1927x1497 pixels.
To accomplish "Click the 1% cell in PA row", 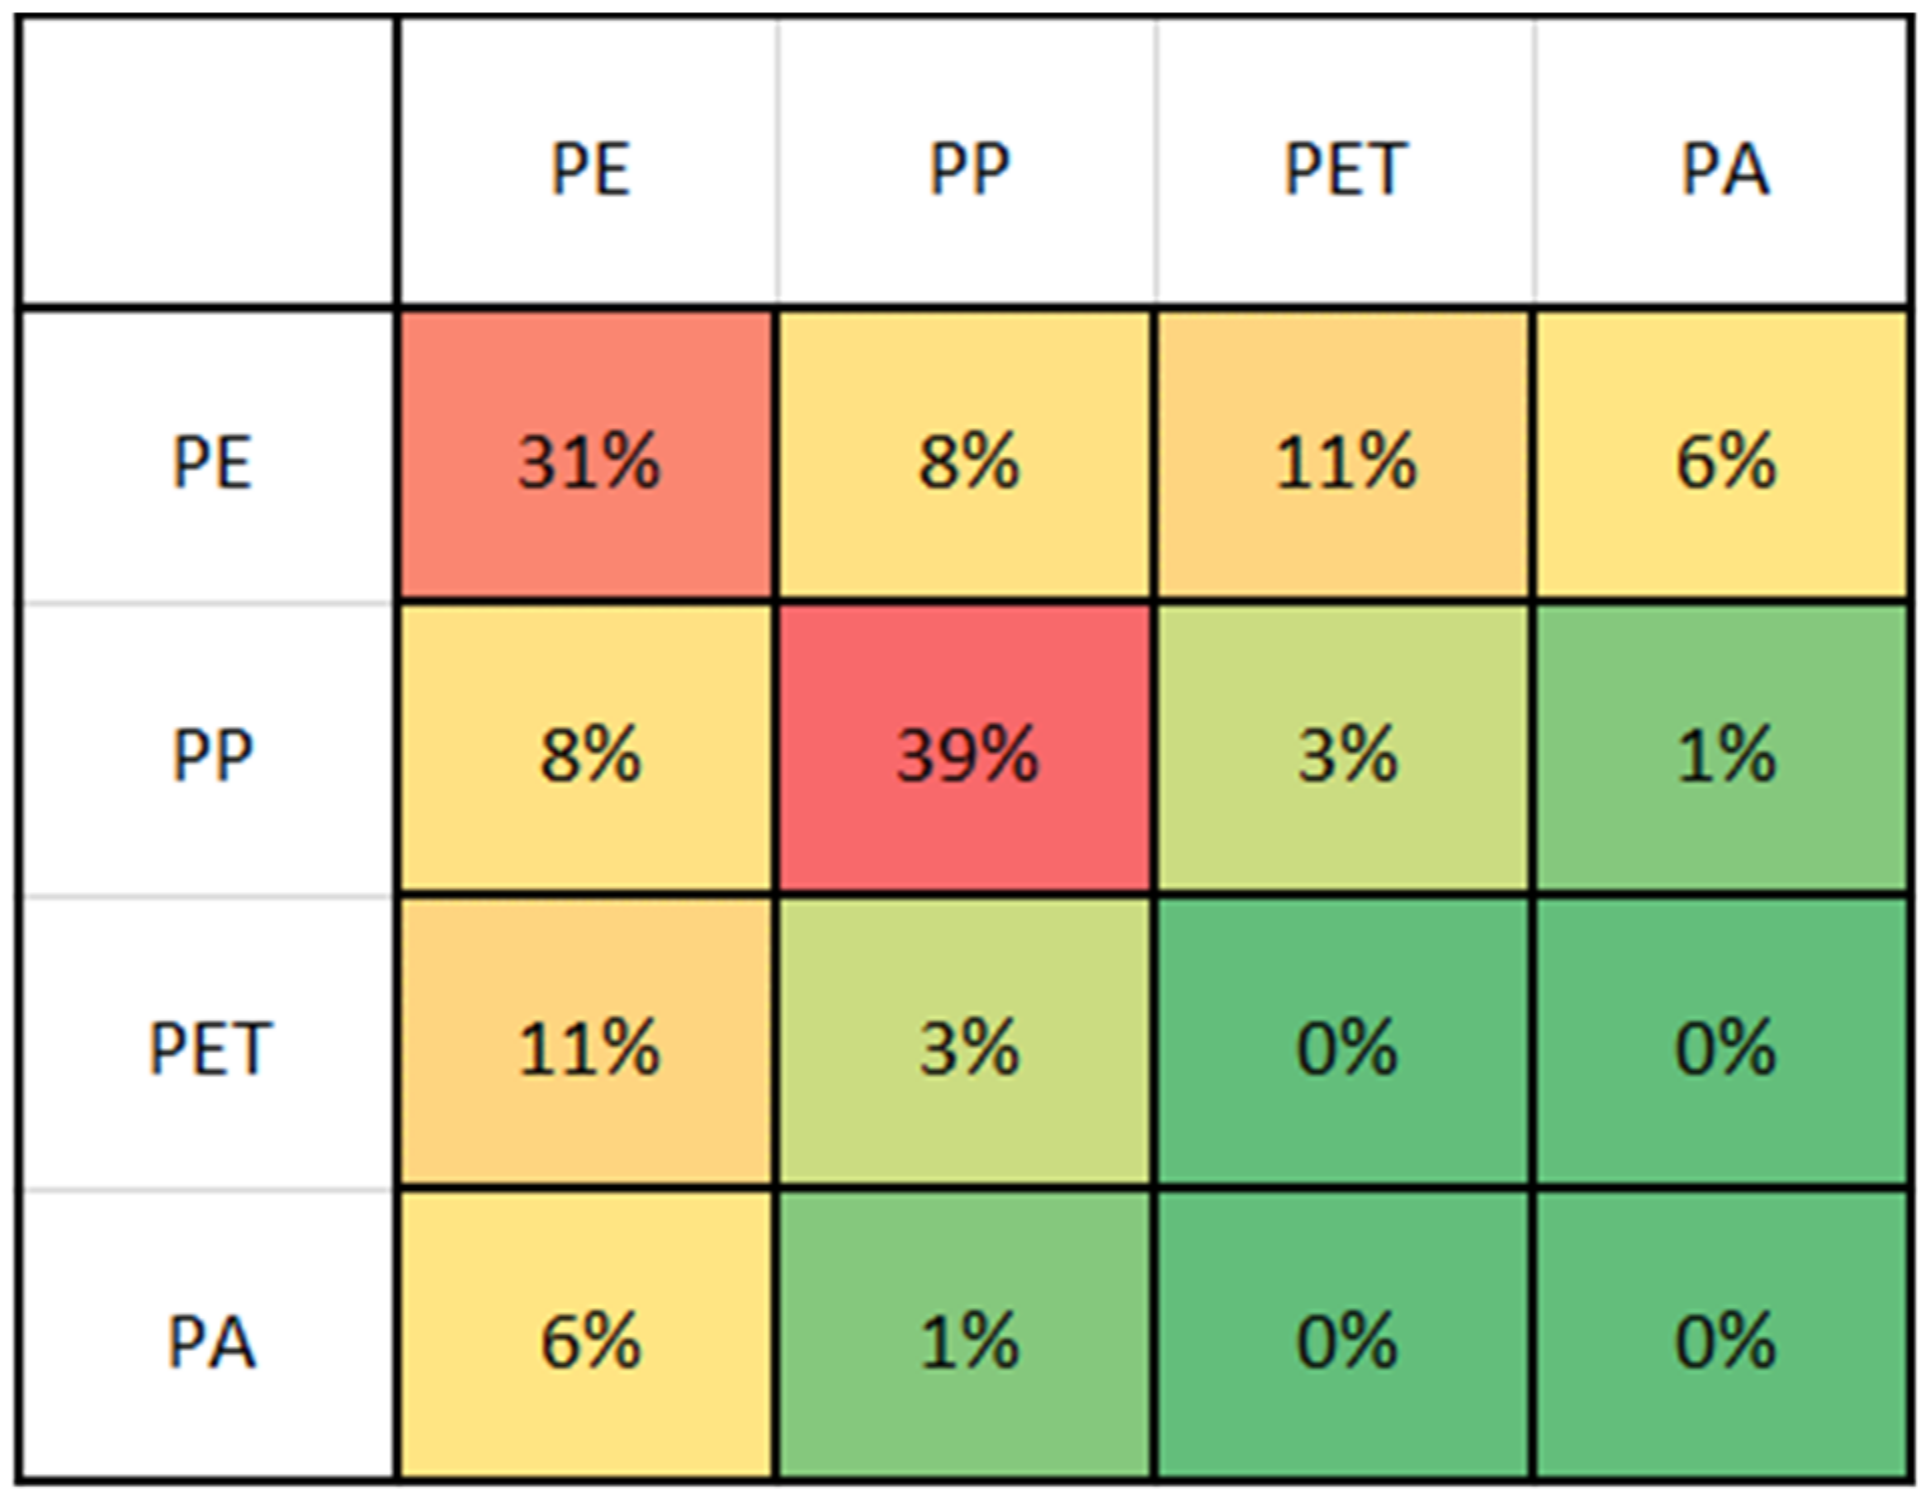I will click(x=967, y=1340).
